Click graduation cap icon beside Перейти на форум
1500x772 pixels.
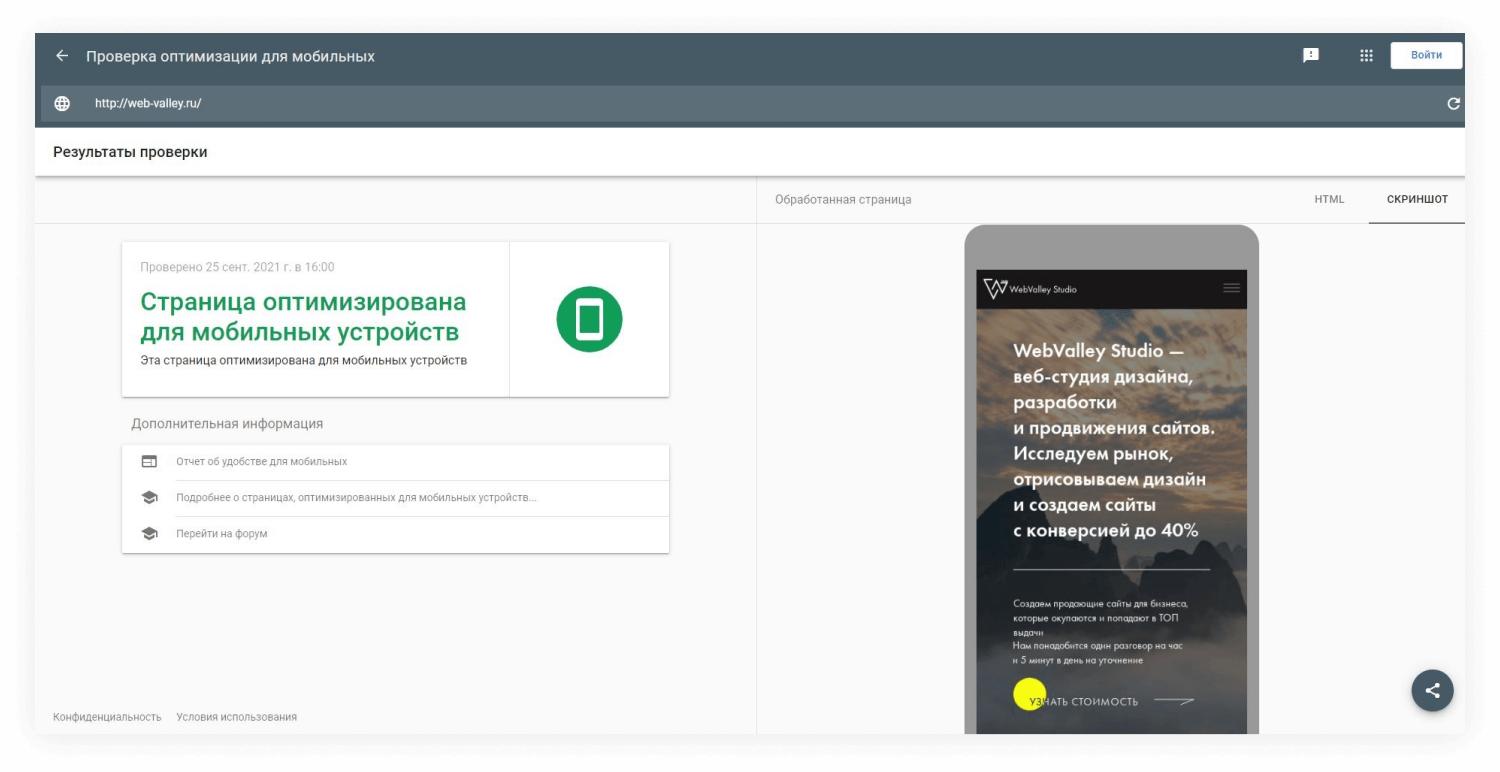[x=149, y=534]
